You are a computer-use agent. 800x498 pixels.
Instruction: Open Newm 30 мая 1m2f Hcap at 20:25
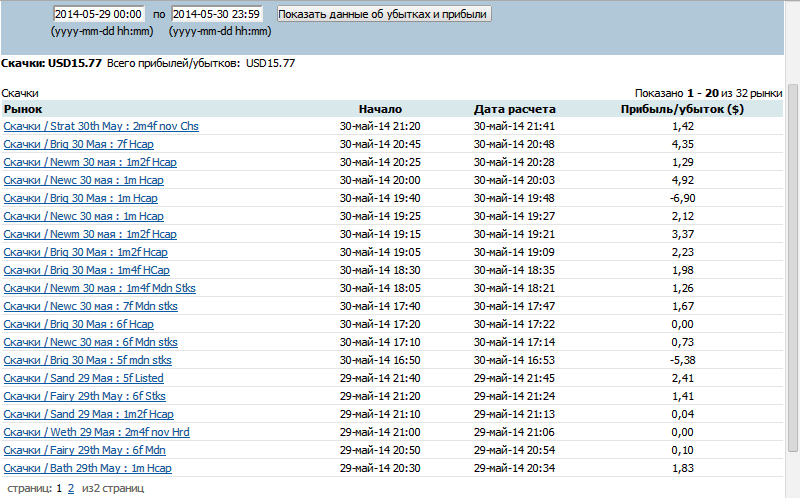point(90,162)
